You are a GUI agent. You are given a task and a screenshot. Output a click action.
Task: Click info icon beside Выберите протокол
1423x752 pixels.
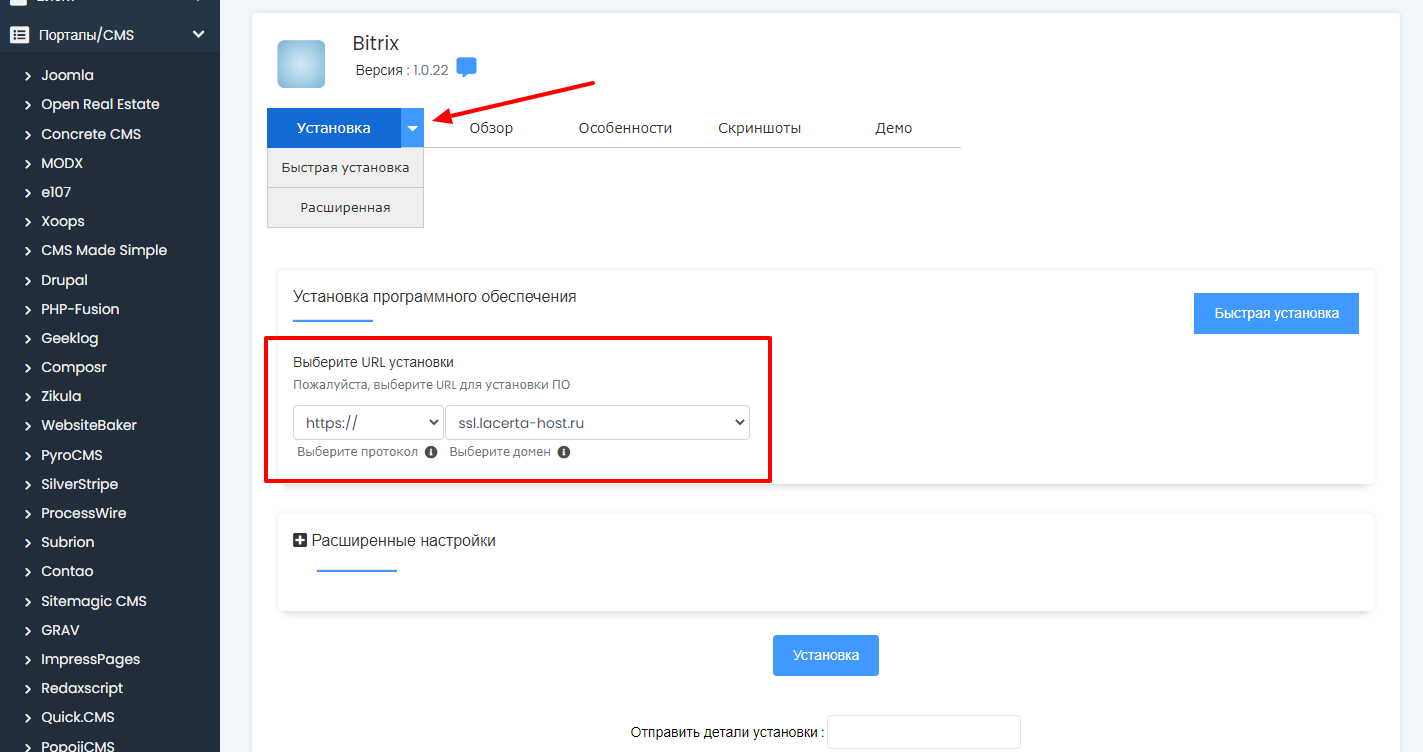(x=431, y=452)
